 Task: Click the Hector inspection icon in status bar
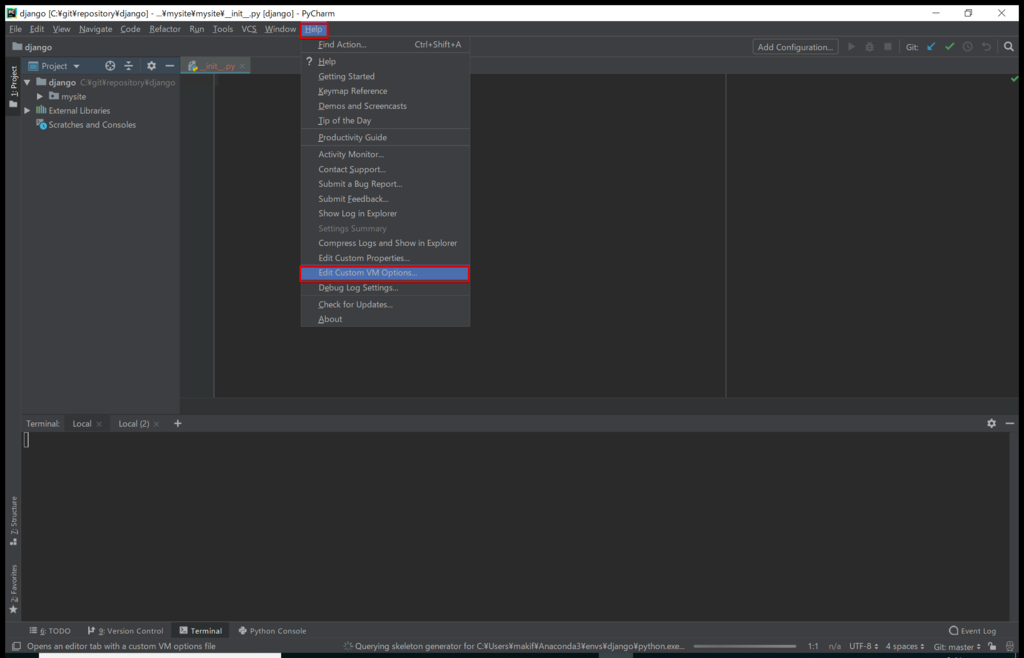[1010, 646]
